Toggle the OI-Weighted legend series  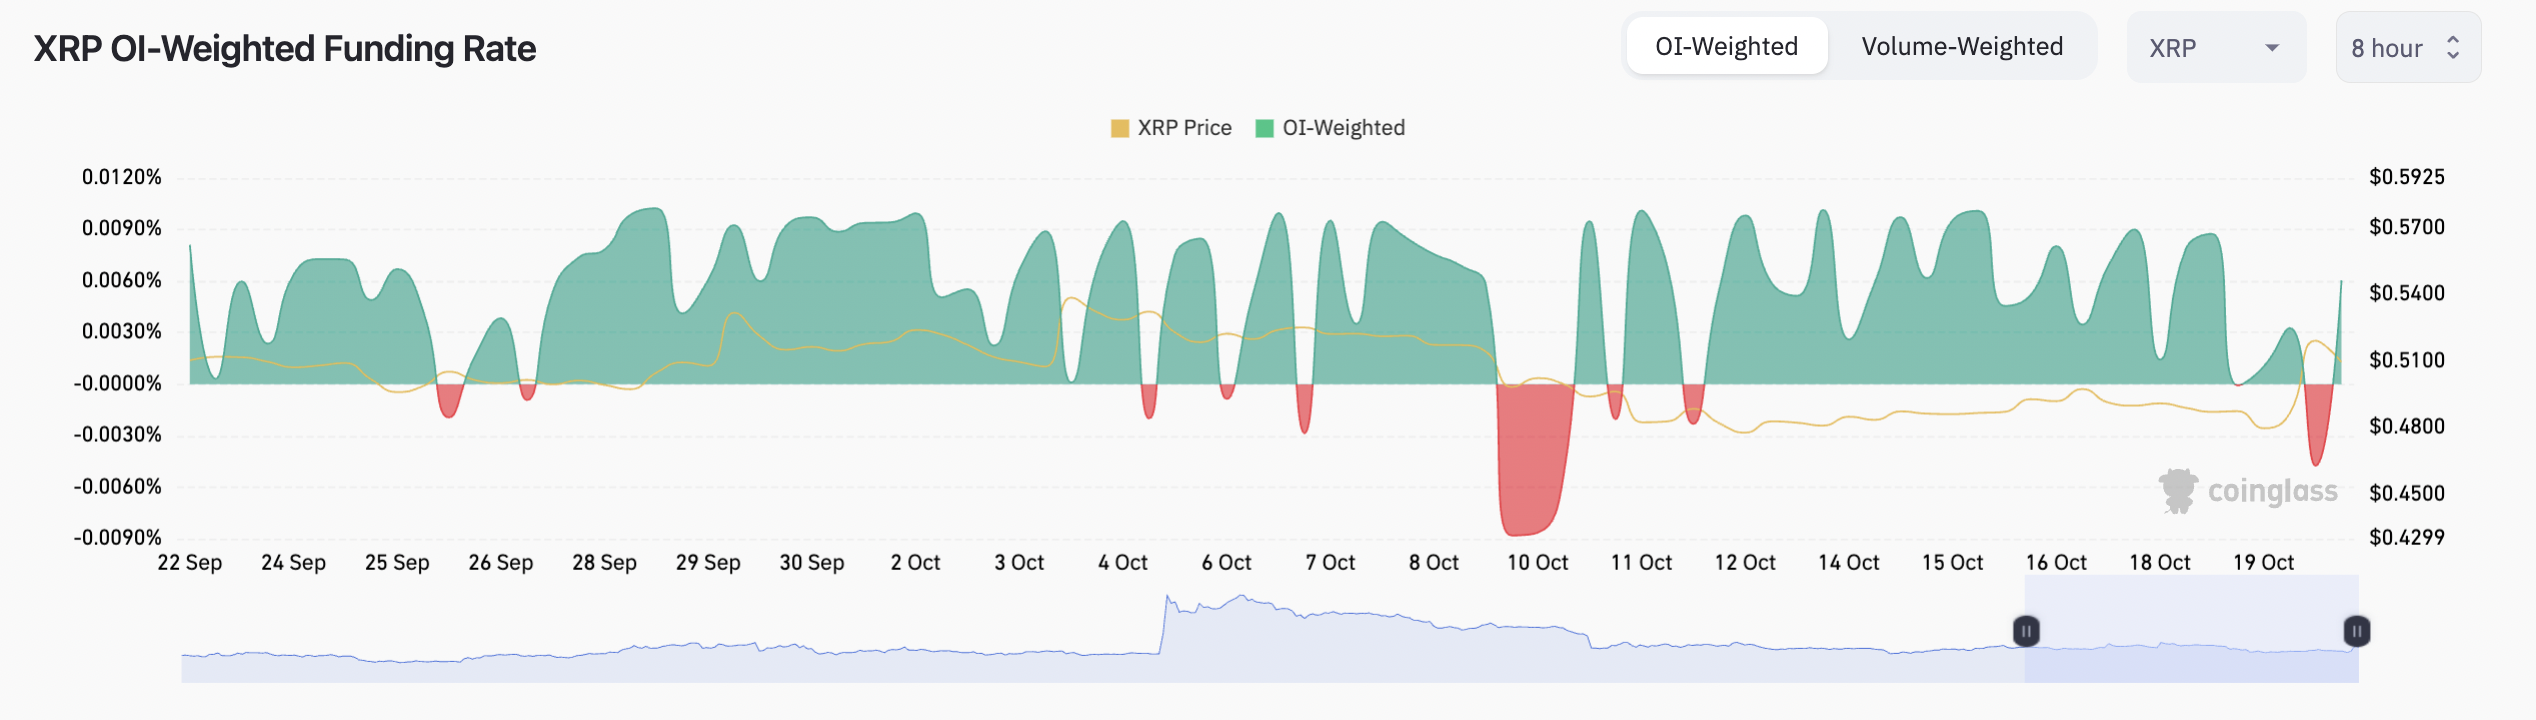pos(1330,128)
